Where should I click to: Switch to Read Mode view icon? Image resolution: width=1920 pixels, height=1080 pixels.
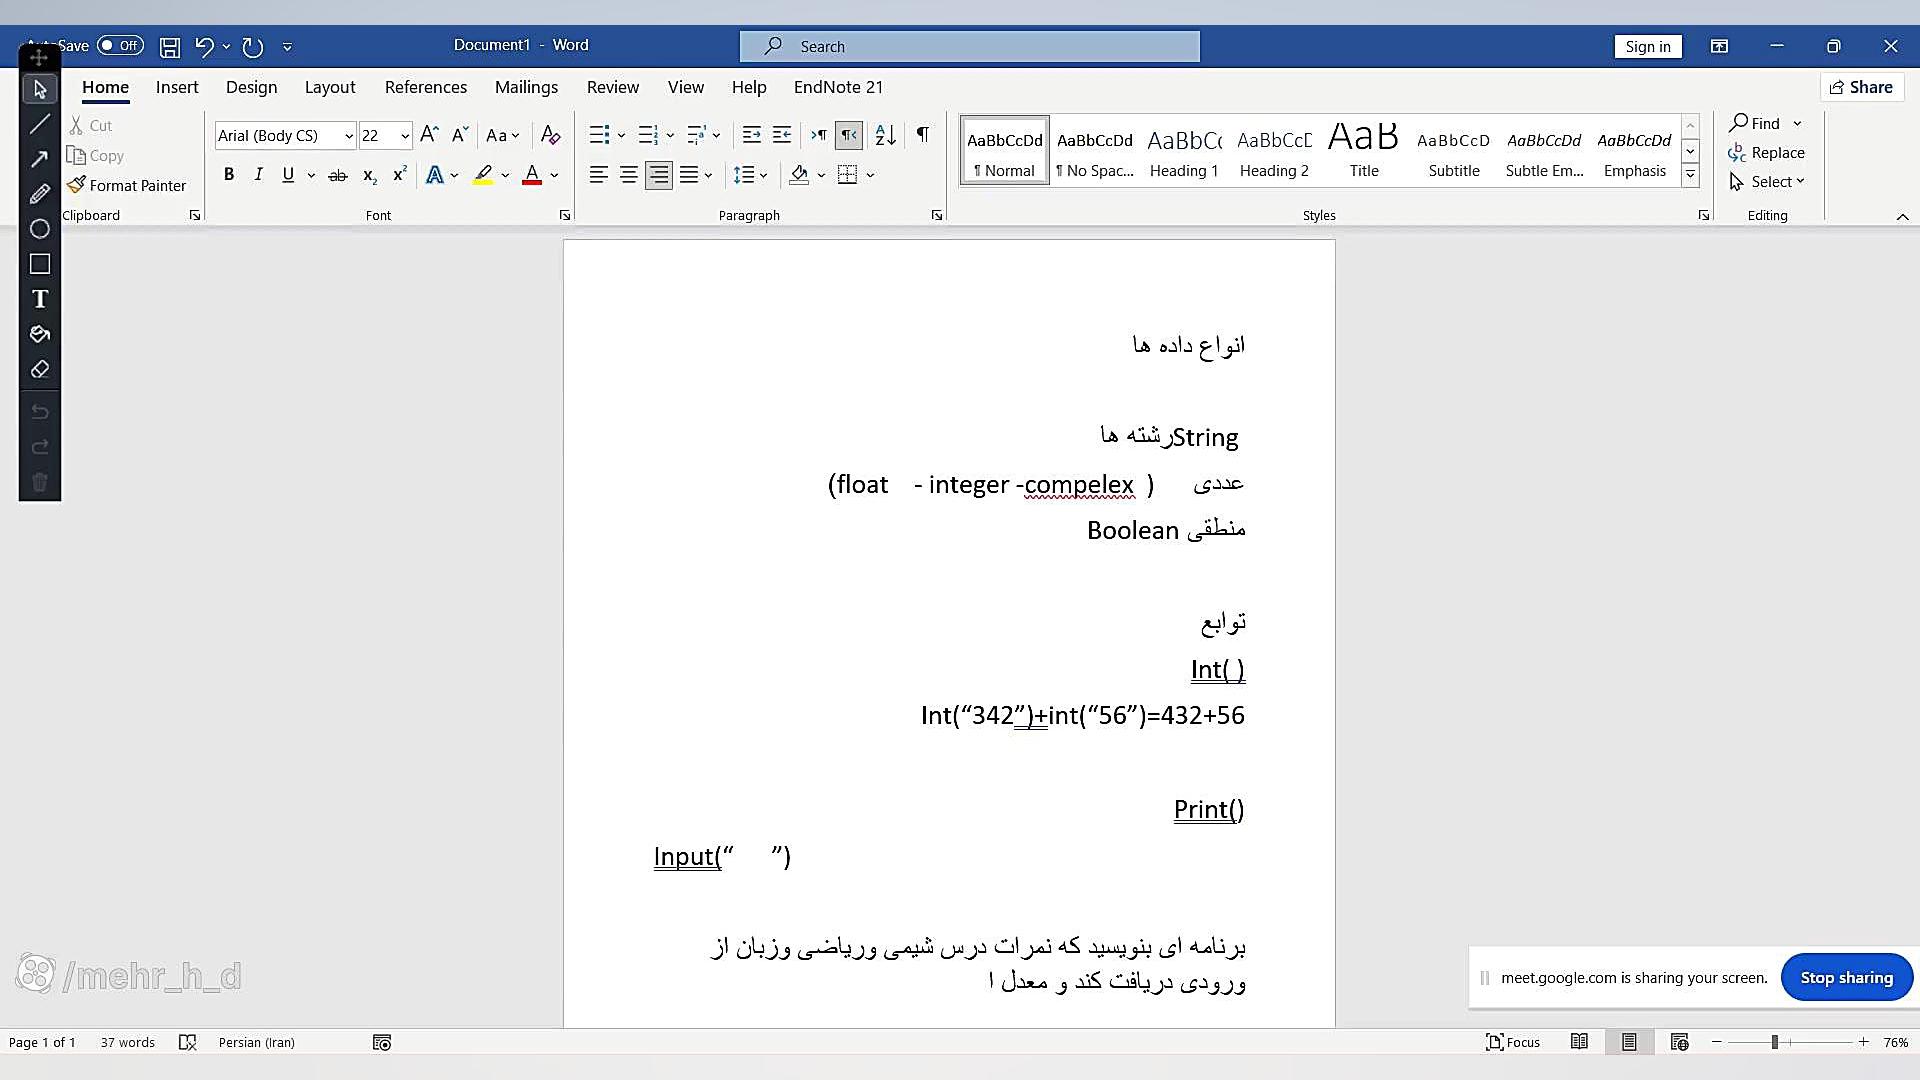pos(1579,1042)
